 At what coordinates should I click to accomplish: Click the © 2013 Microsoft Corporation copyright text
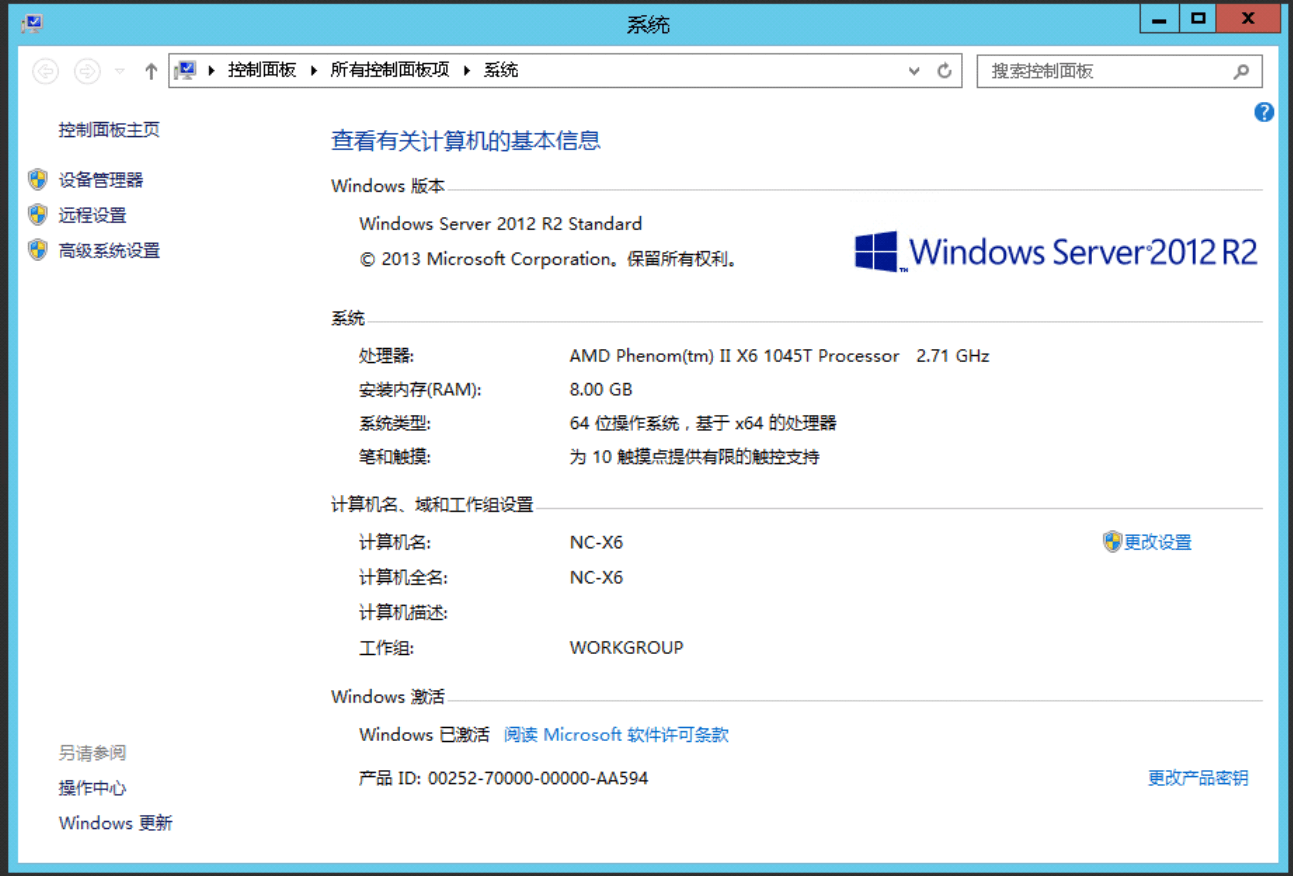pos(550,260)
